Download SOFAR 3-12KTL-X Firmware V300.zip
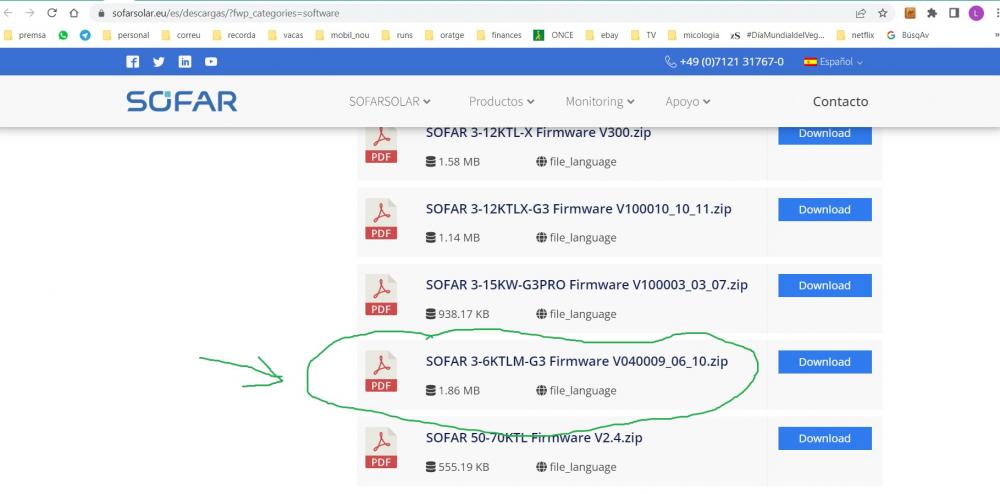The image size is (1000, 494). point(825,134)
